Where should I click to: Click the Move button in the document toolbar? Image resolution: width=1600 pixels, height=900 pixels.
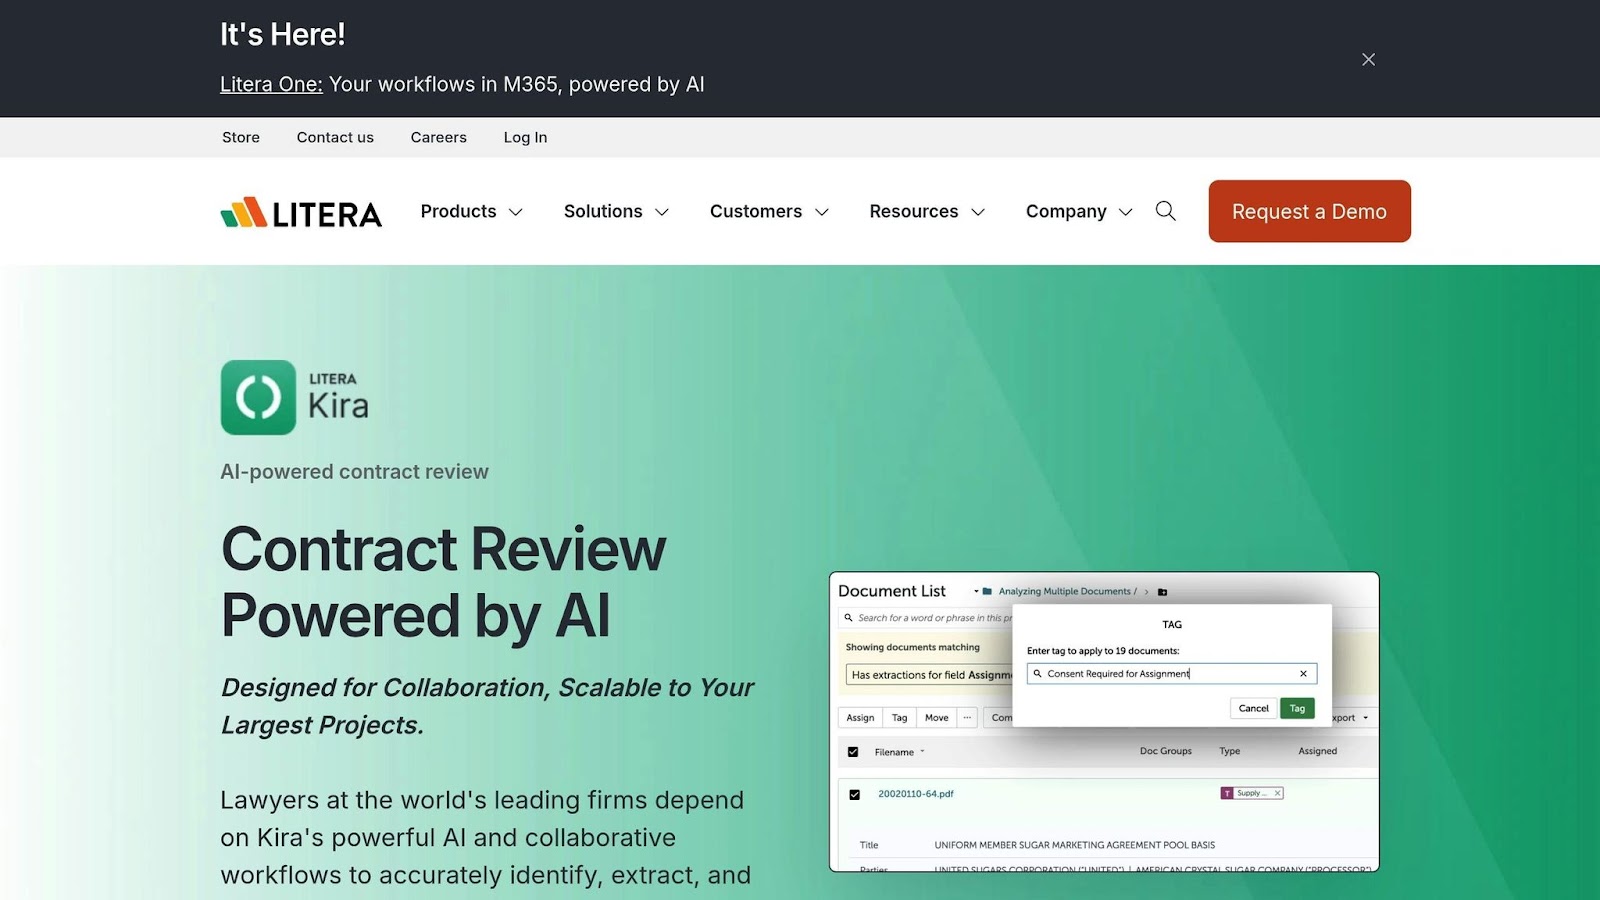(936, 718)
